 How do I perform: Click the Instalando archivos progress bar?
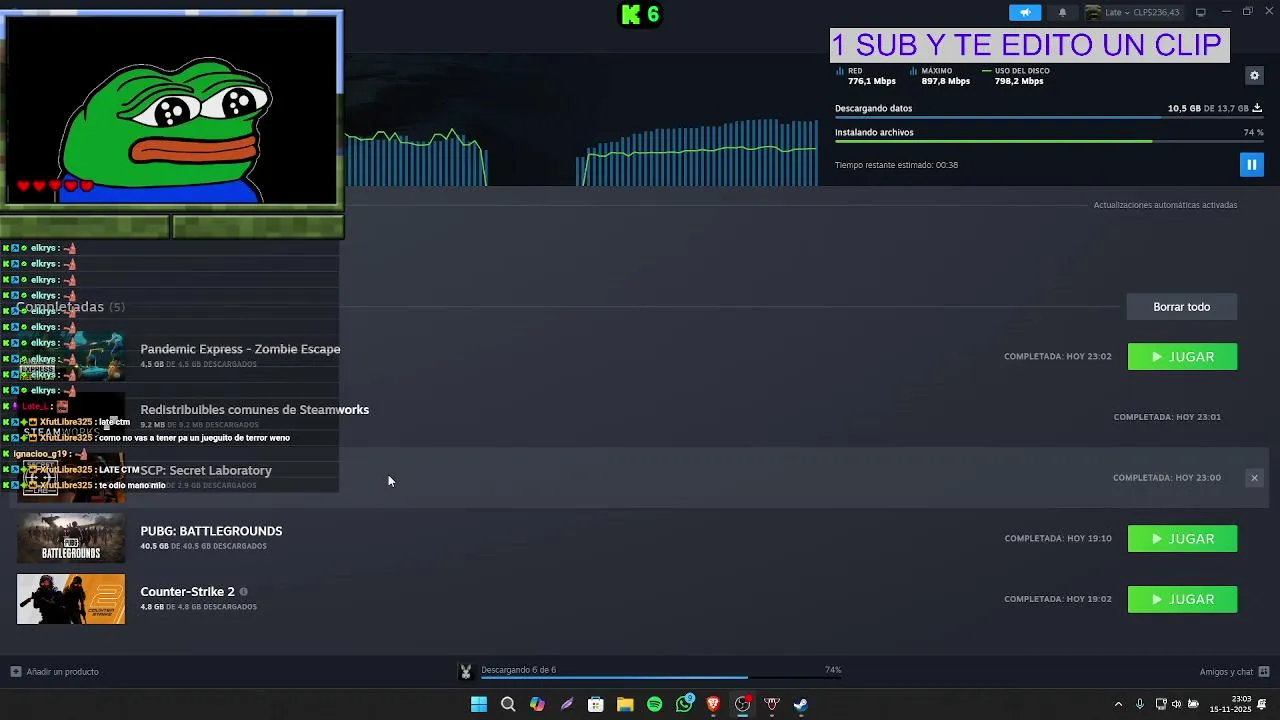click(x=1048, y=141)
